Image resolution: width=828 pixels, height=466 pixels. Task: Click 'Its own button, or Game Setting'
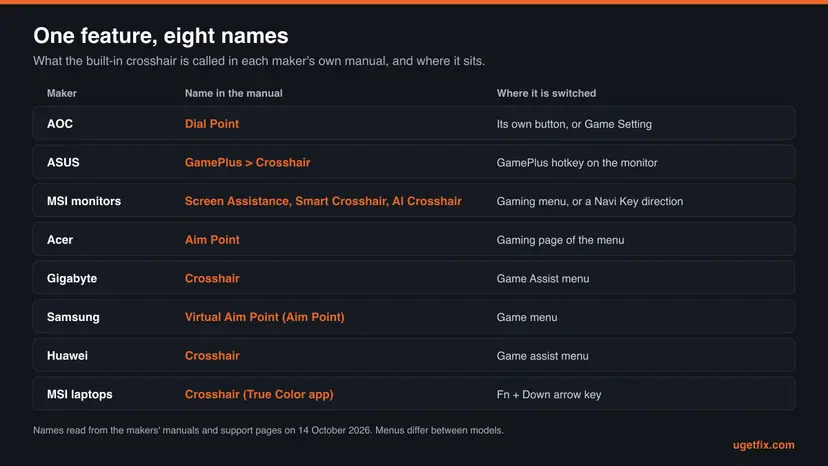[574, 124]
